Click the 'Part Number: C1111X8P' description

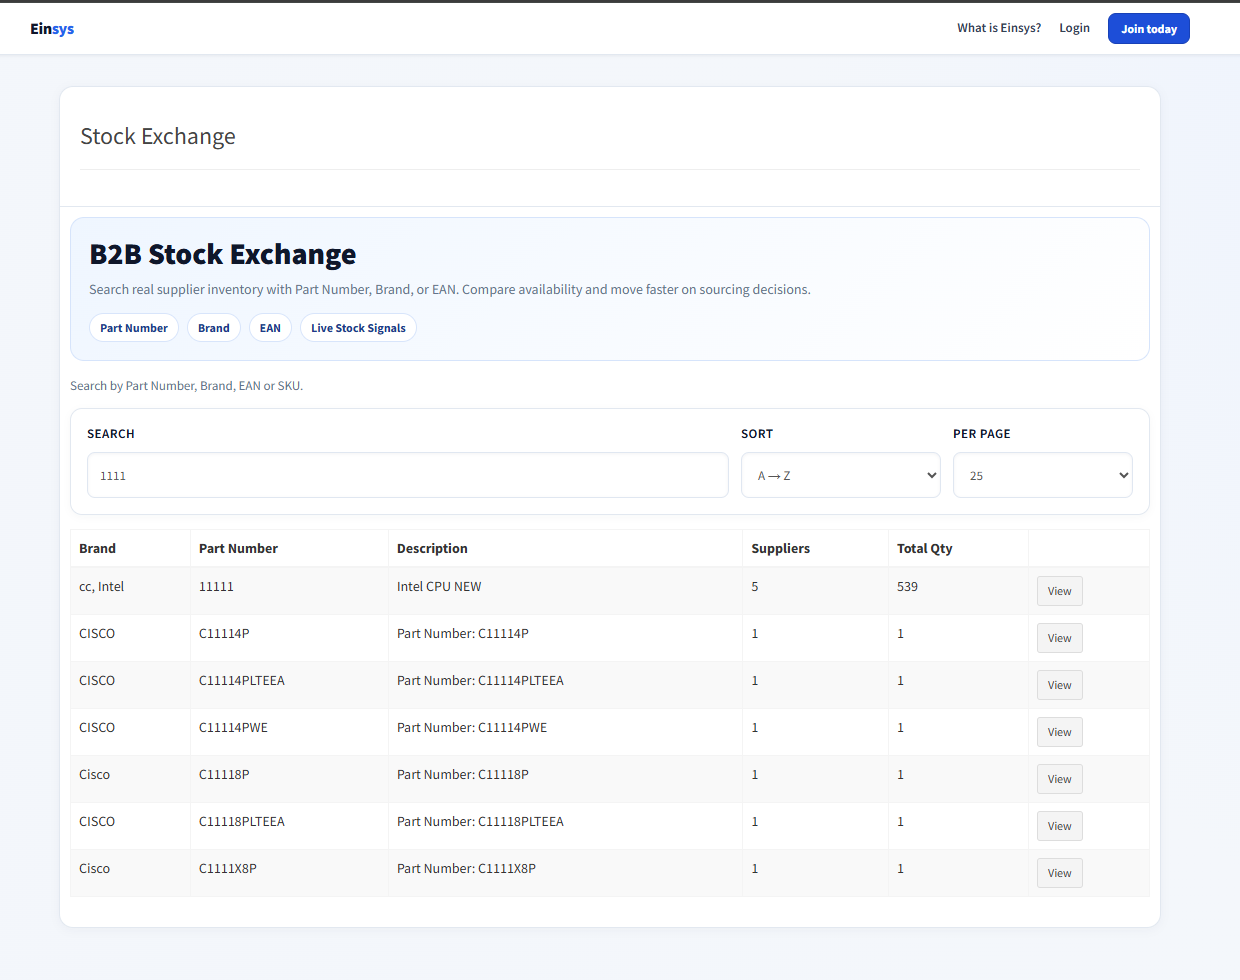[x=466, y=868]
